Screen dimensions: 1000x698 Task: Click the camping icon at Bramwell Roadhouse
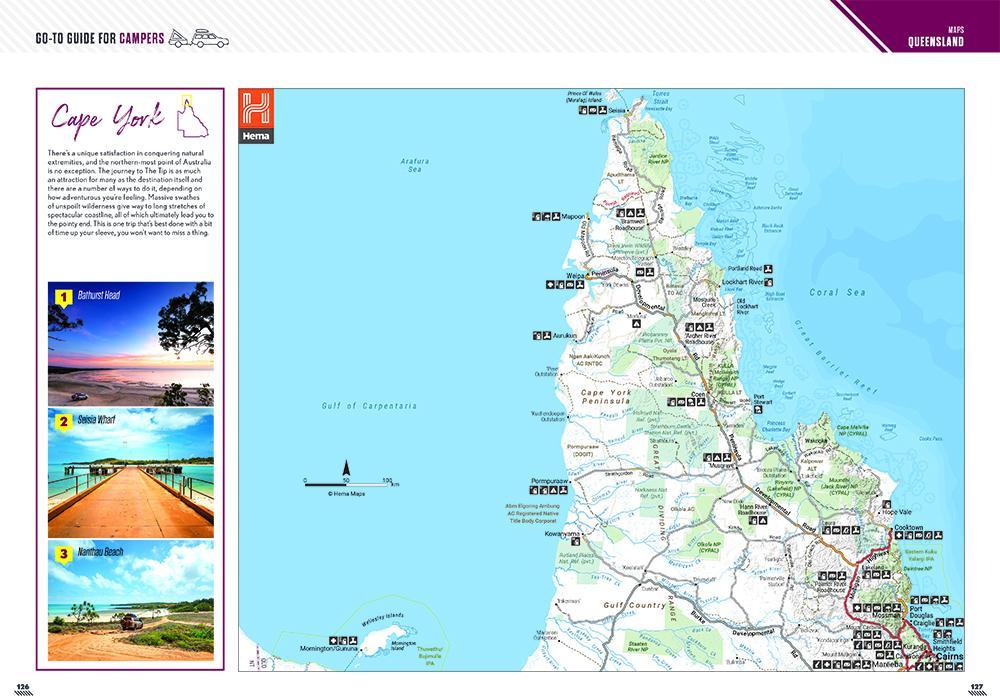click(631, 212)
